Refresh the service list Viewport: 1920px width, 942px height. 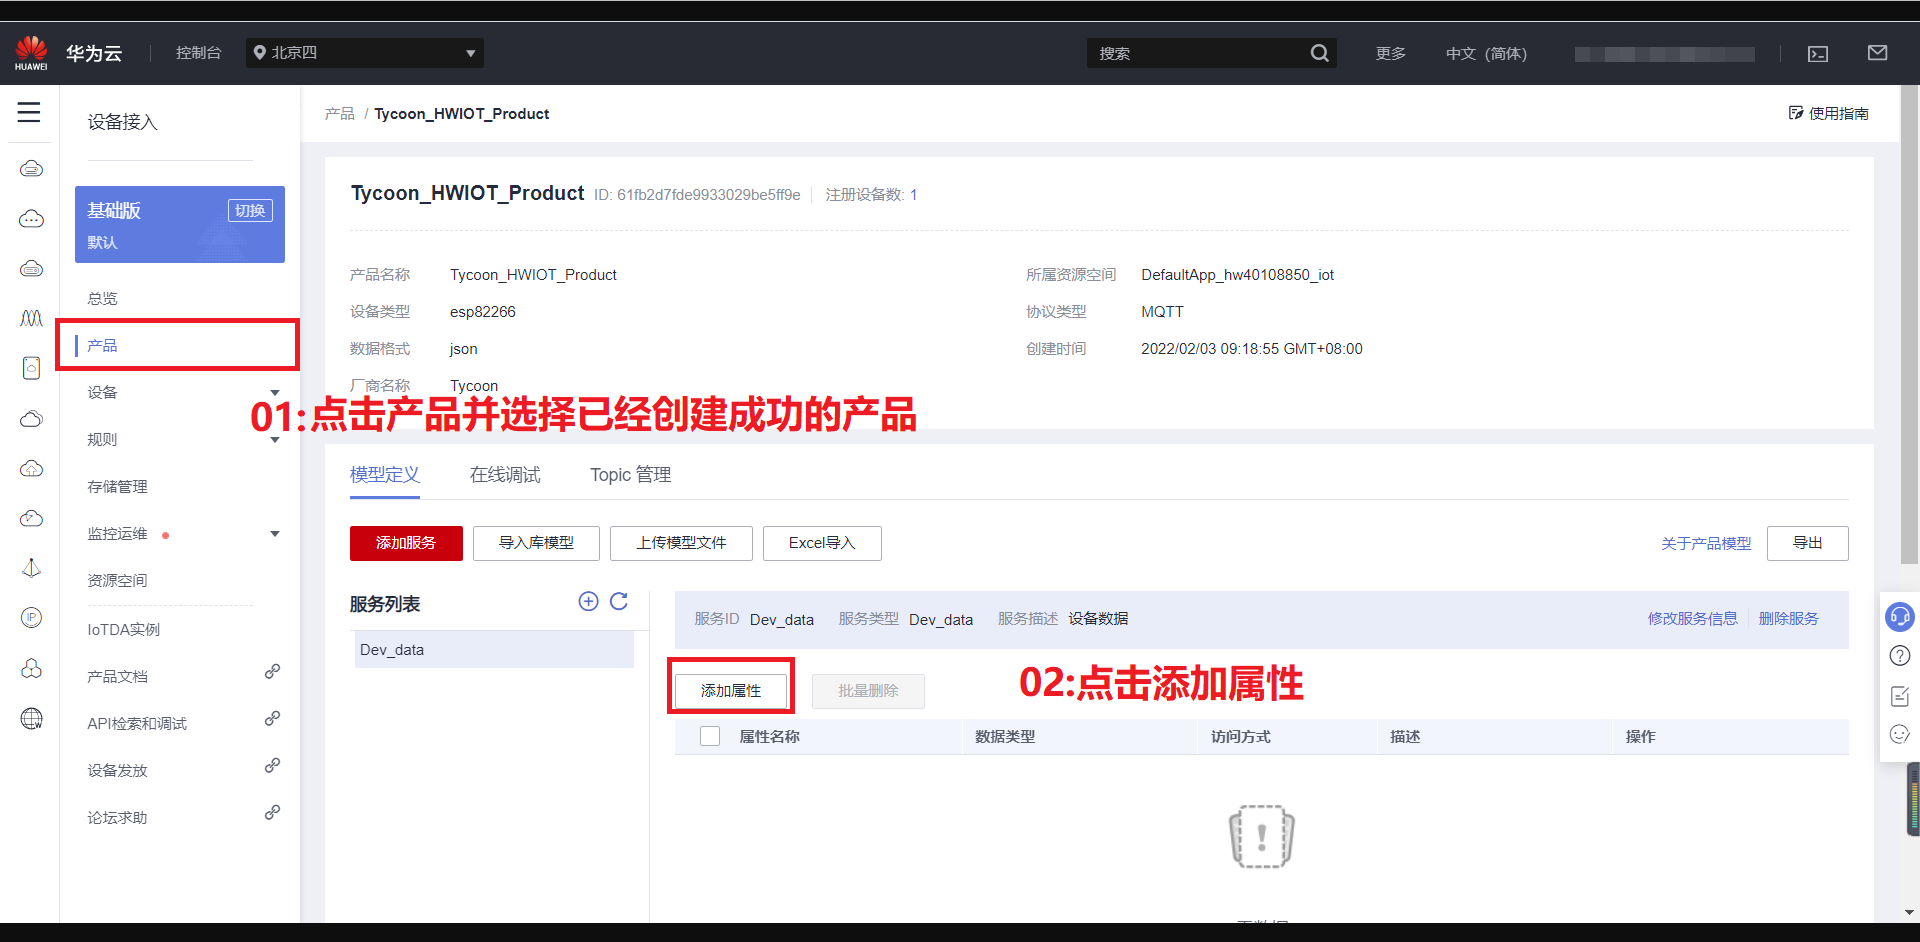[619, 601]
